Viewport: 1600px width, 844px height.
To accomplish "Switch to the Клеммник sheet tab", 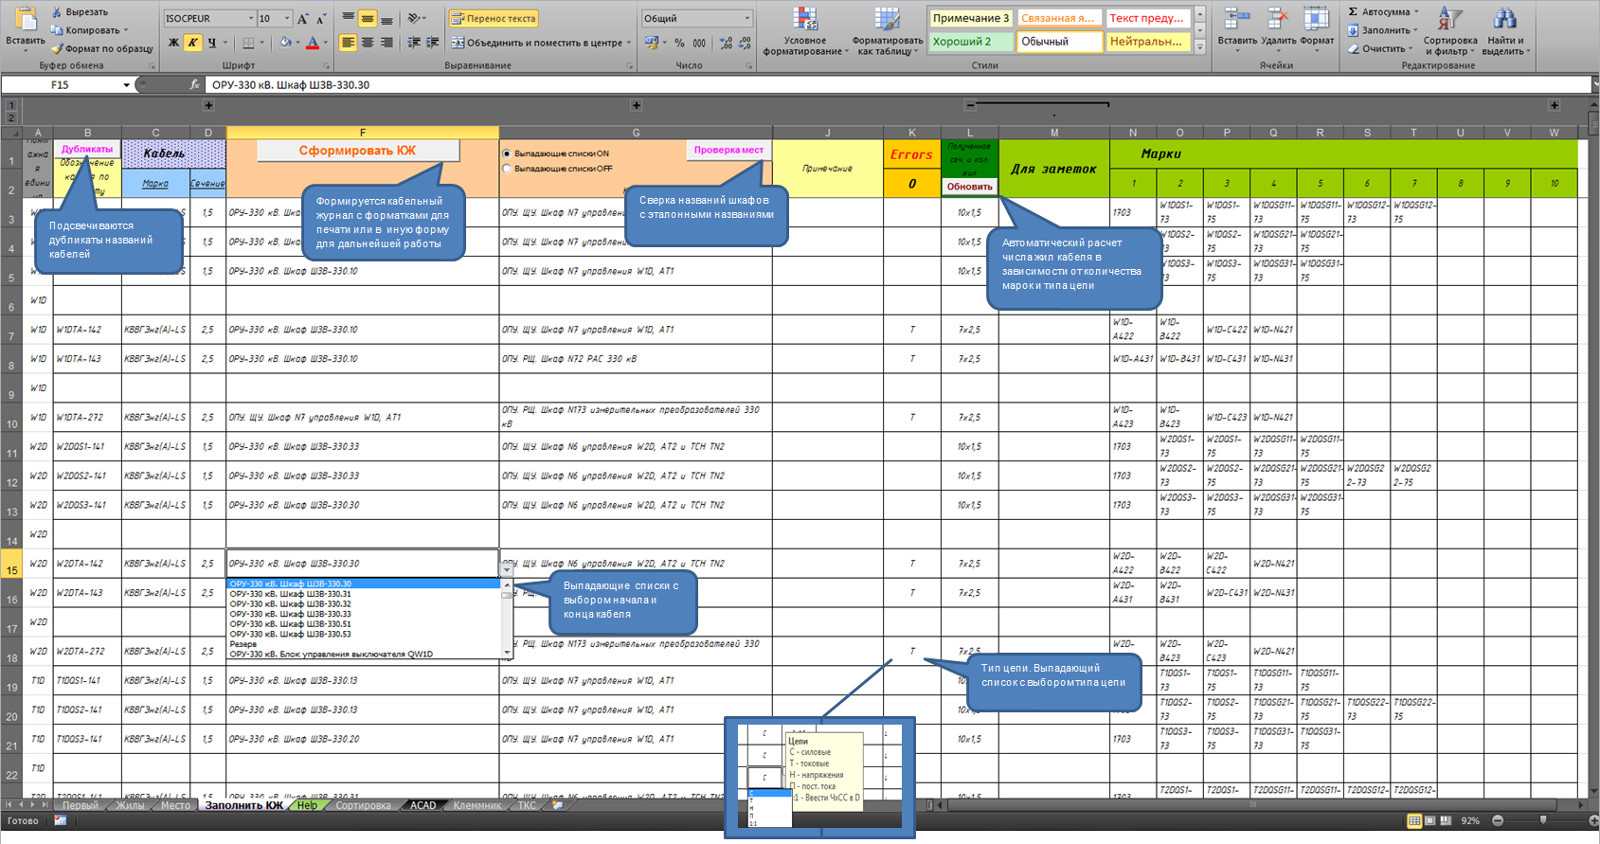I will point(477,805).
